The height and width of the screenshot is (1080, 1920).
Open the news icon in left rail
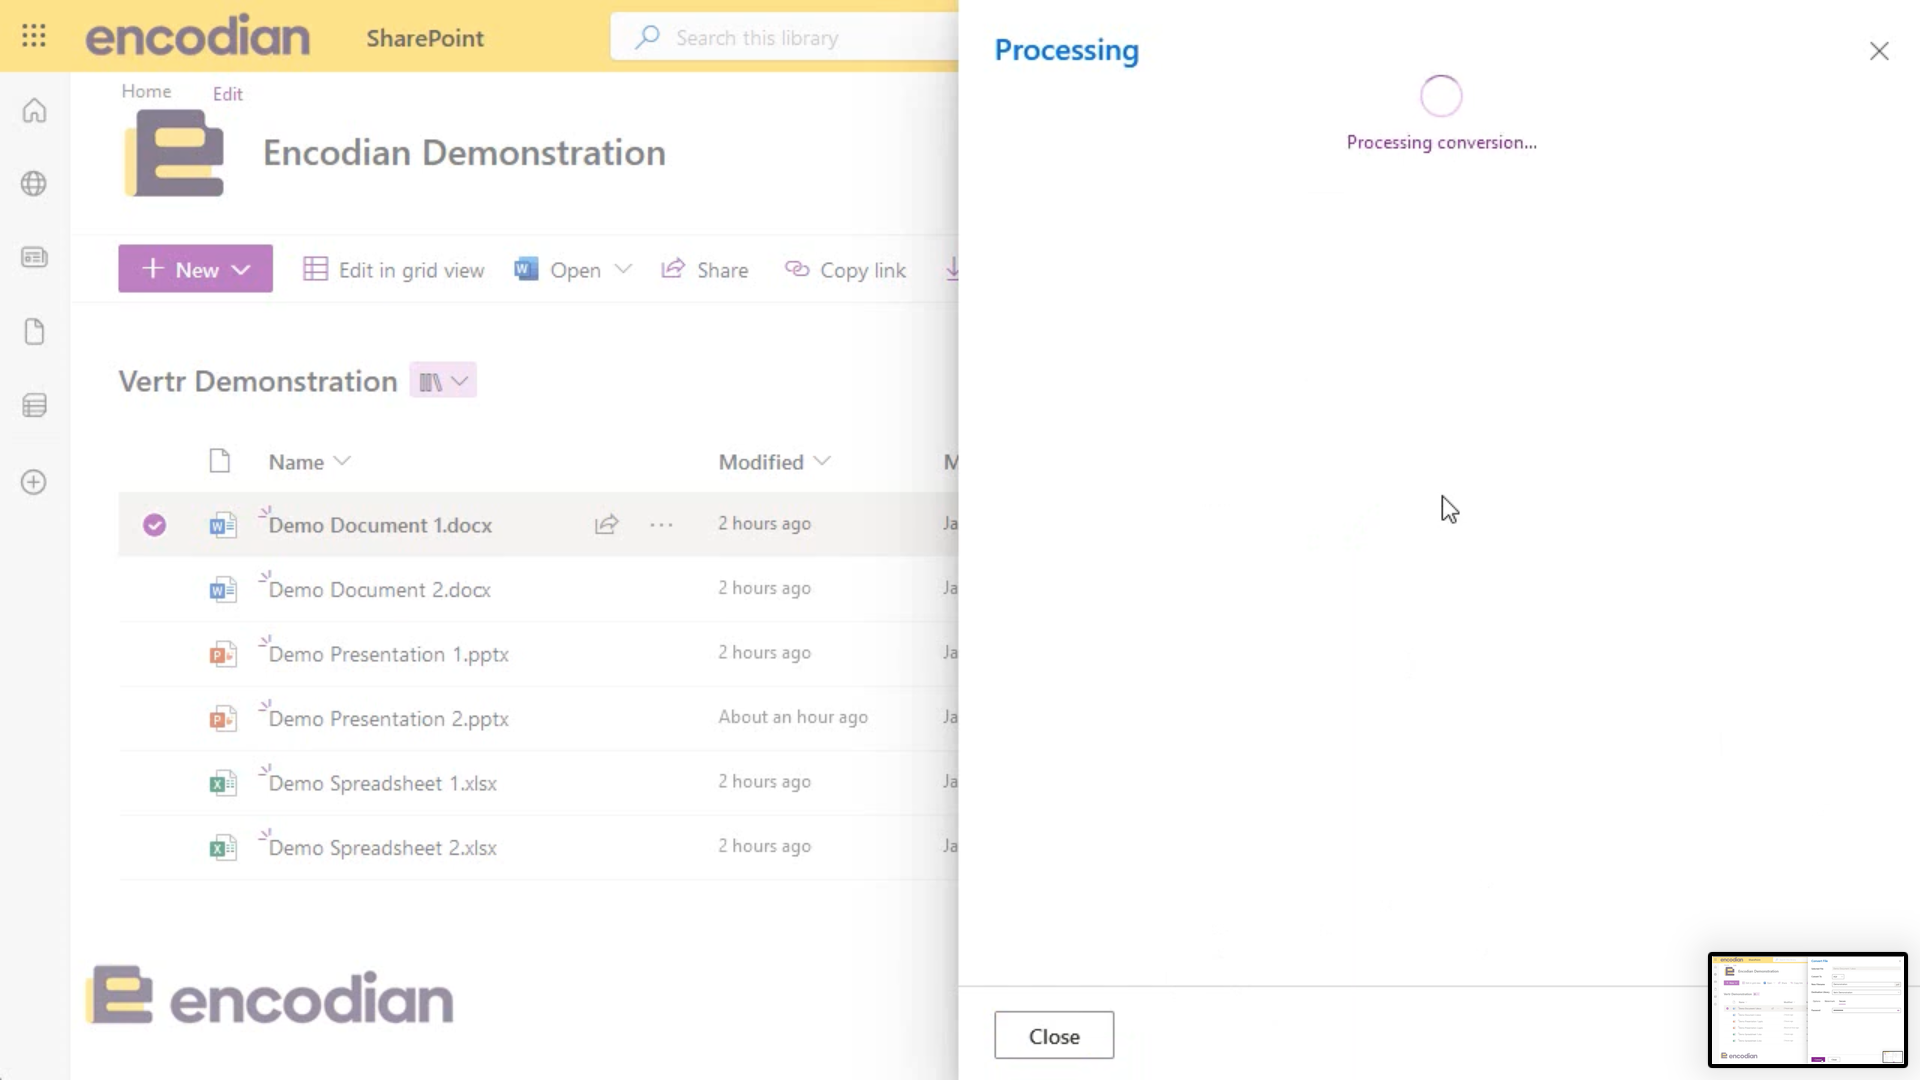point(34,258)
